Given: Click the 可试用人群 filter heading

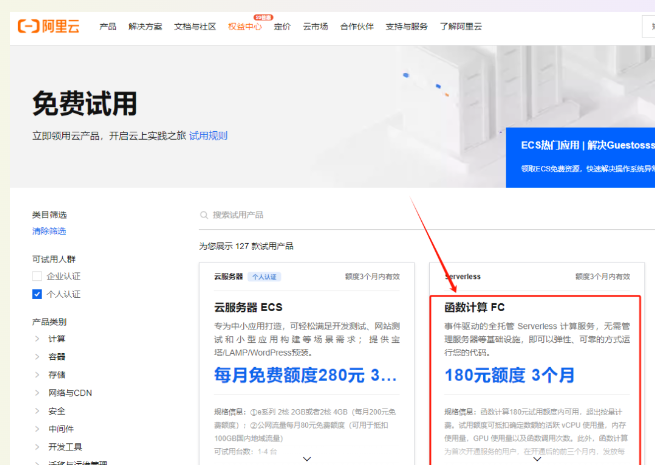Looking at the screenshot, I should 53,259.
